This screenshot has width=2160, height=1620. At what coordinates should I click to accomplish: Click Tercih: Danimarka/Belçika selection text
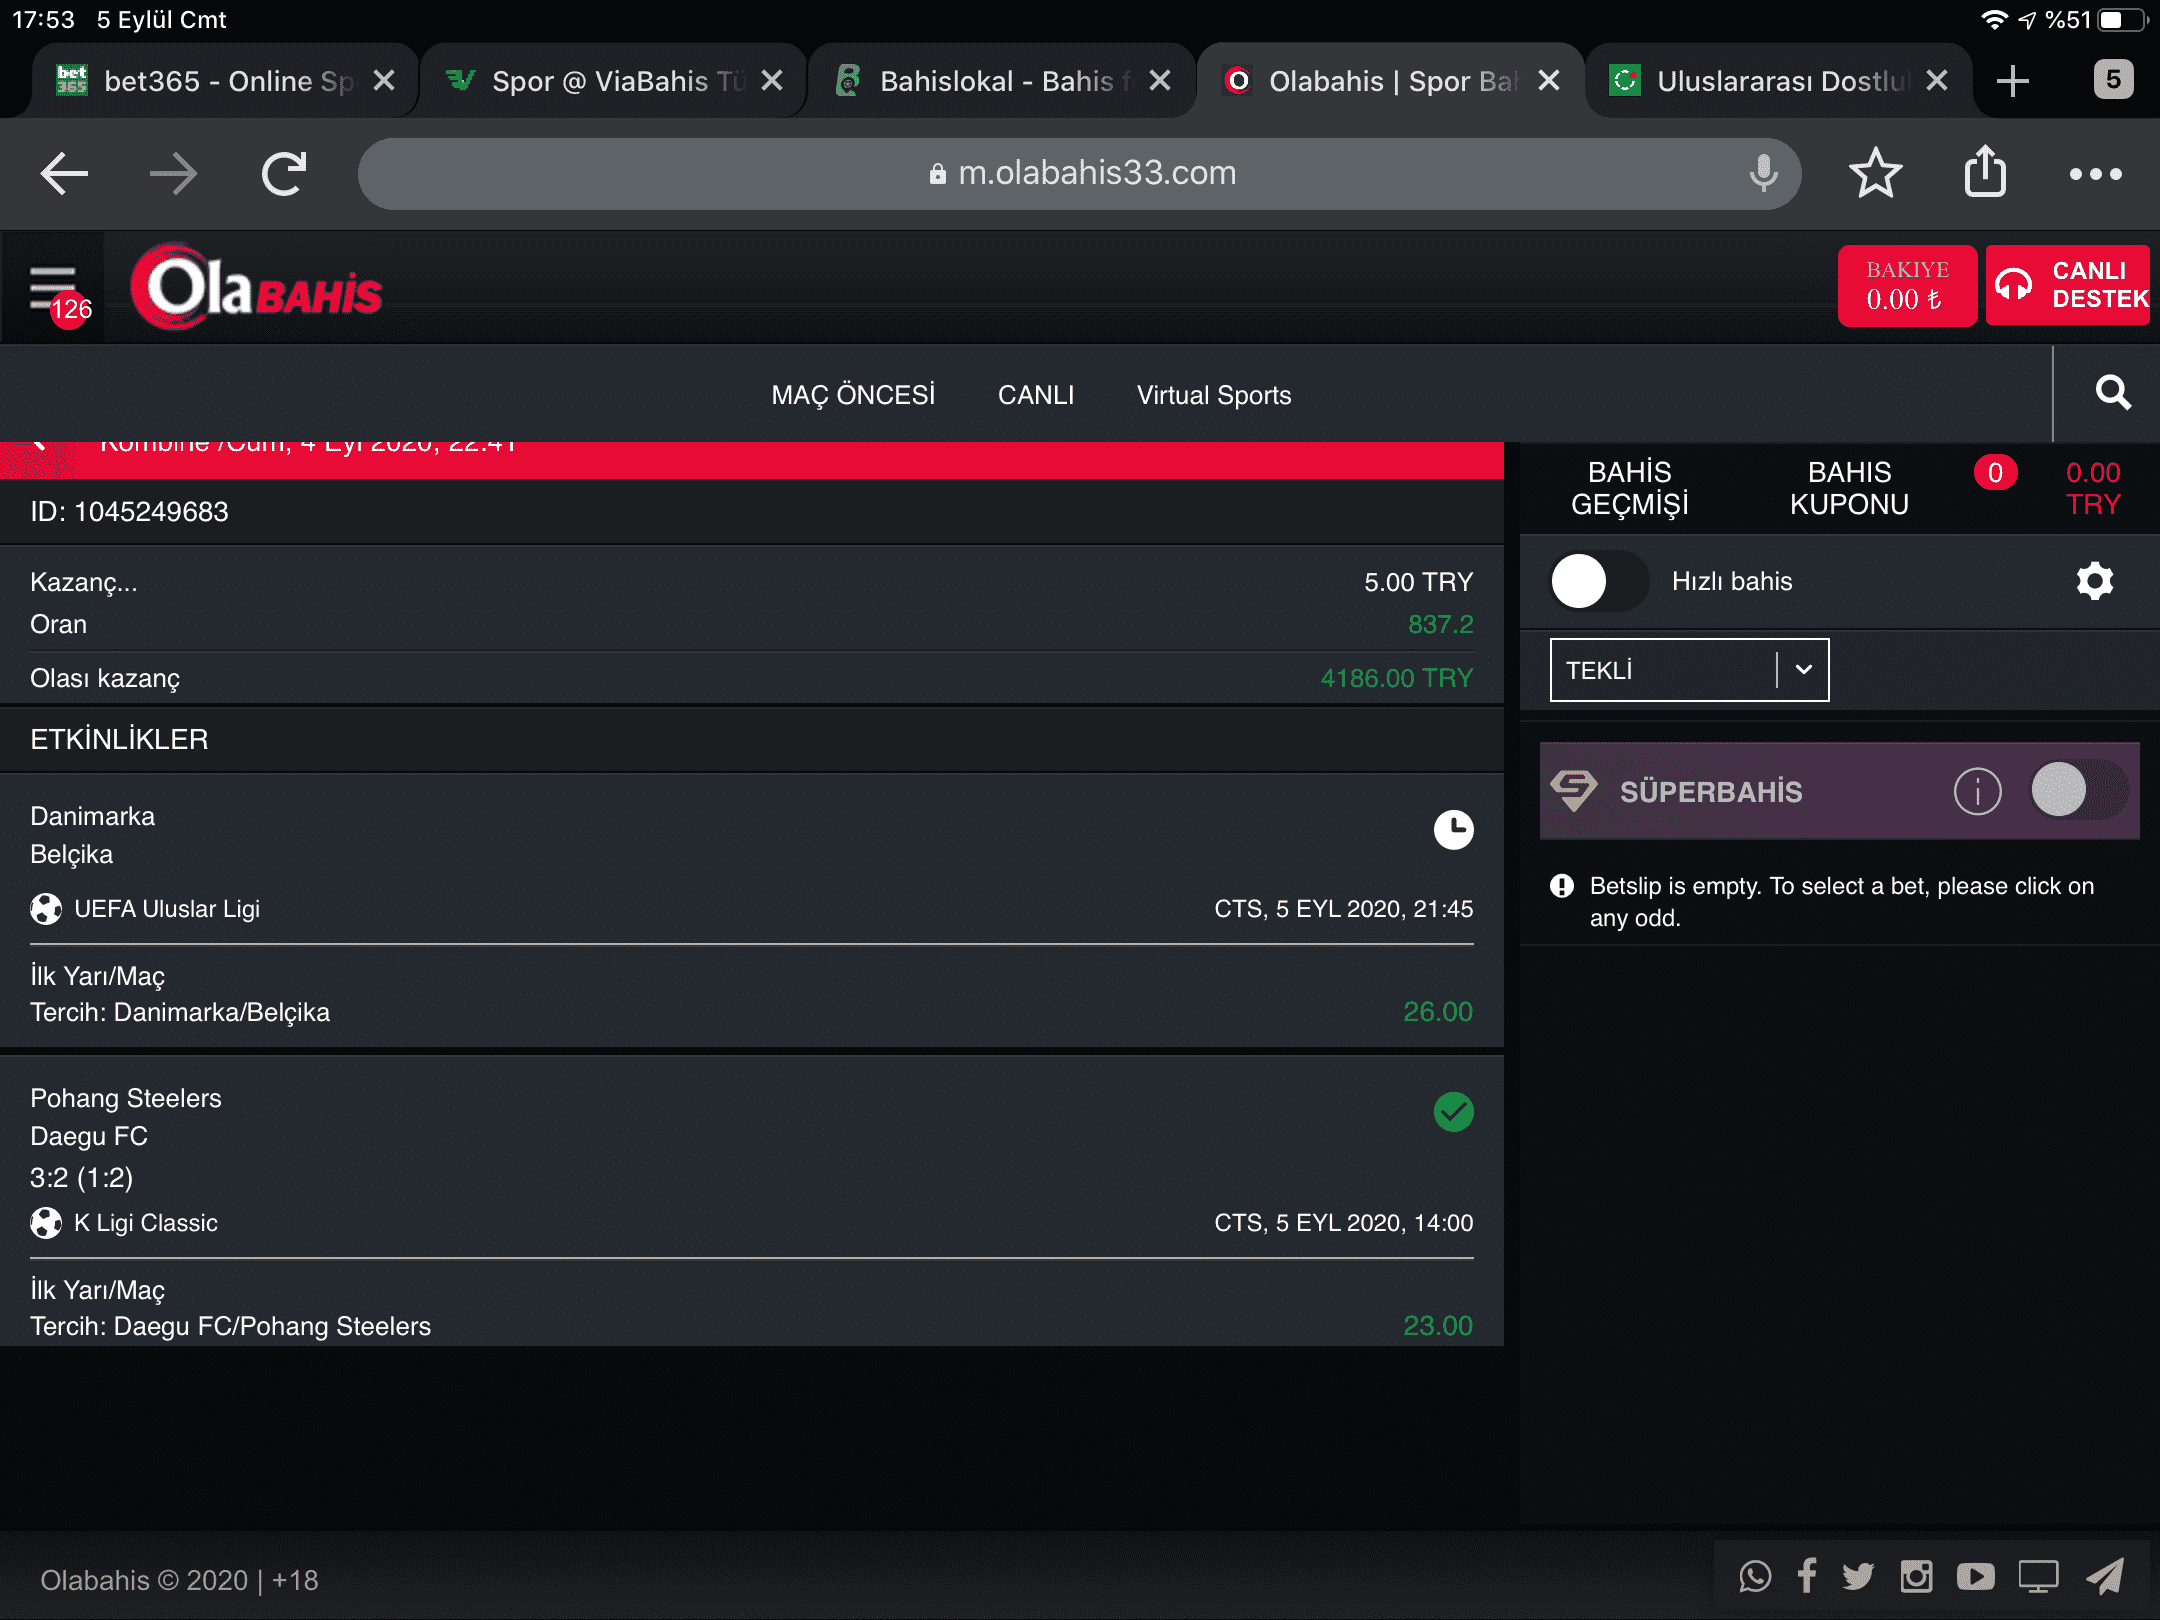(180, 1012)
